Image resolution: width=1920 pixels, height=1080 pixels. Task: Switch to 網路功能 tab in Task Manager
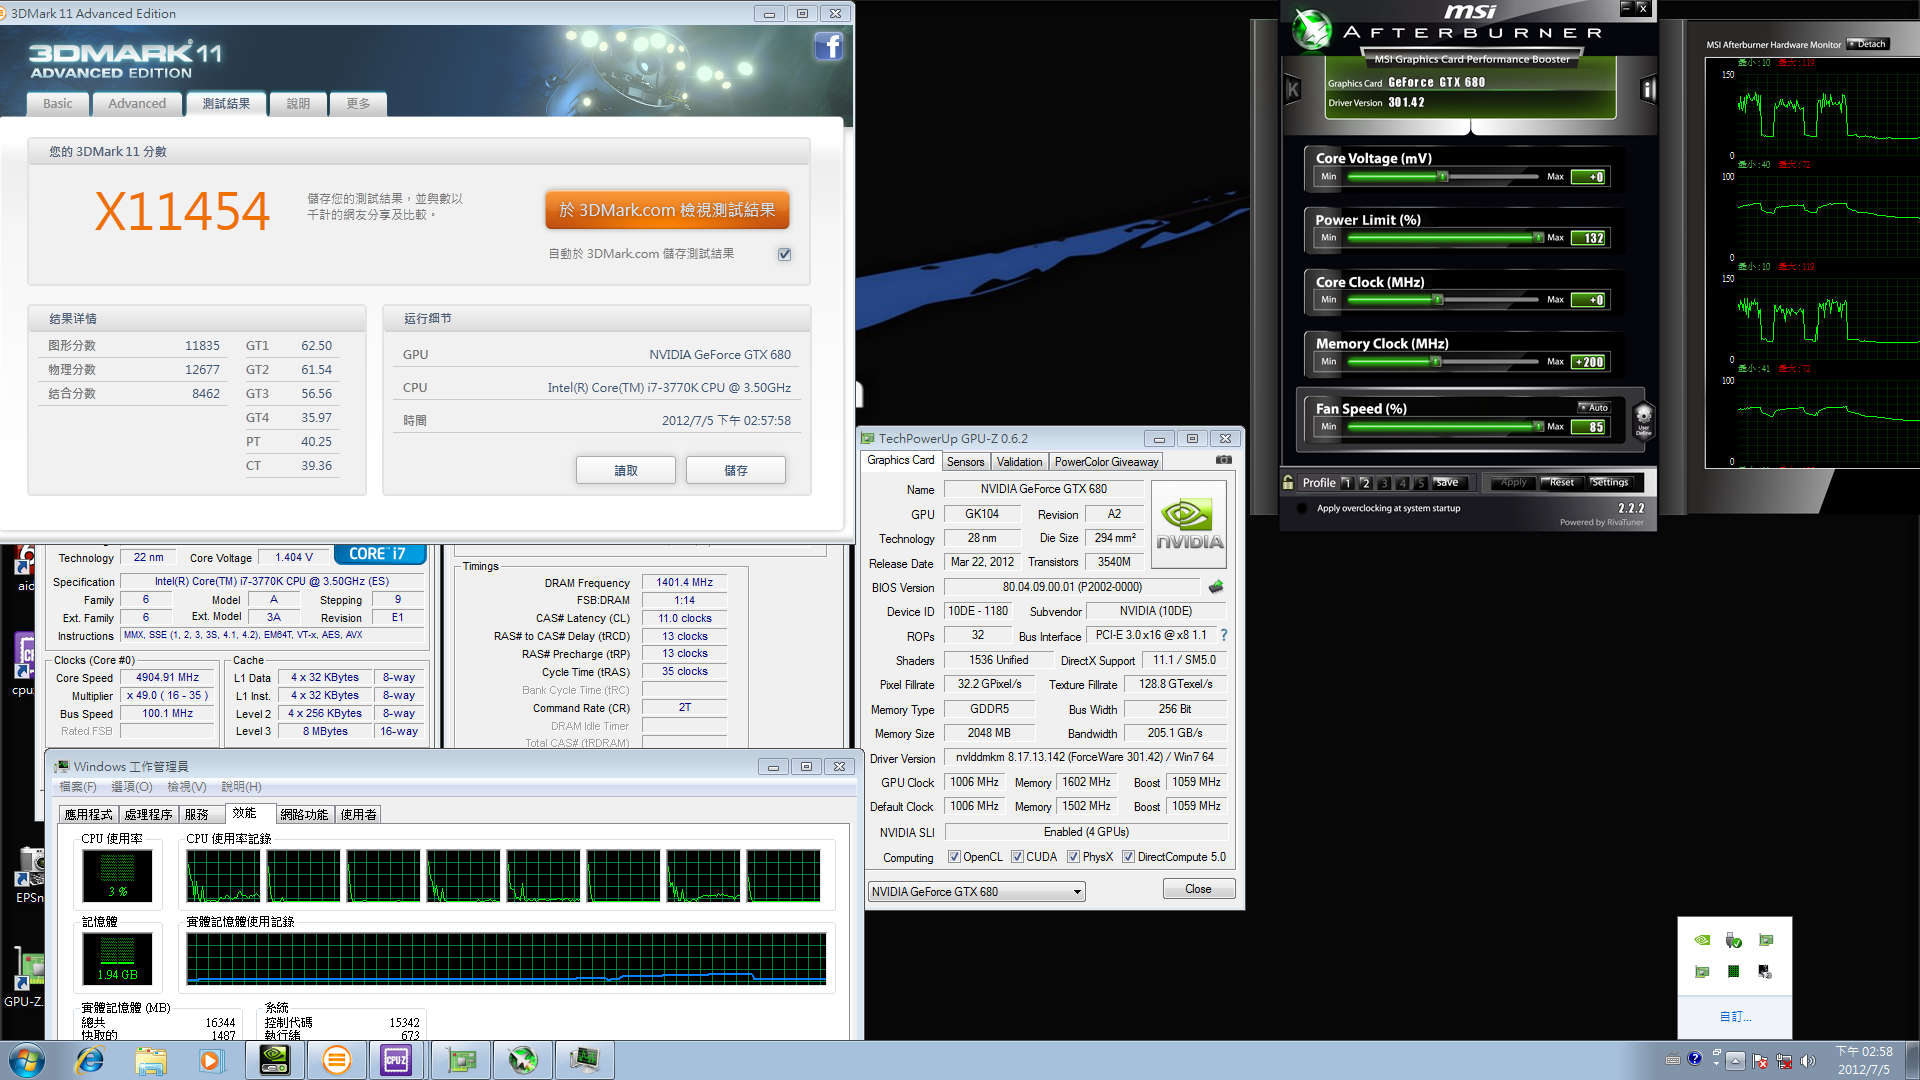tap(304, 815)
